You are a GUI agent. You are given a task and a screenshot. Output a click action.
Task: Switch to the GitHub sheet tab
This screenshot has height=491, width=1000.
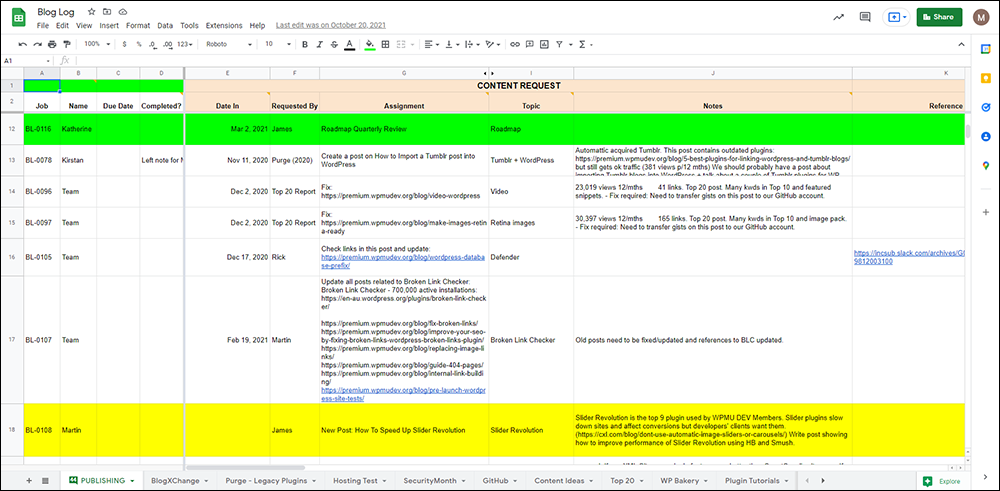[x=500, y=480]
